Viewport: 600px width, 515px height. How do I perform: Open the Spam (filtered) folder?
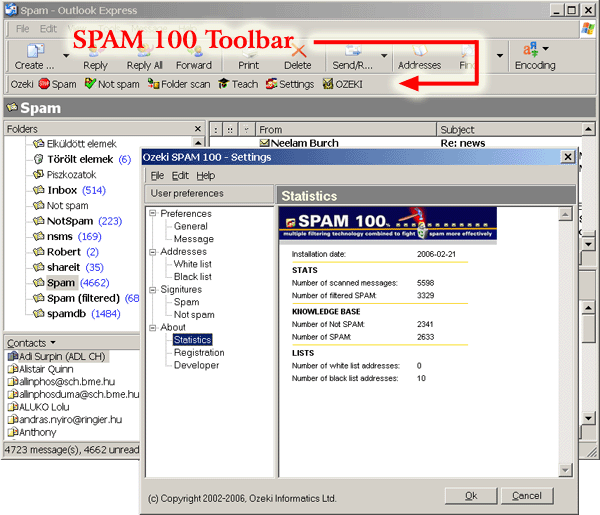point(86,298)
